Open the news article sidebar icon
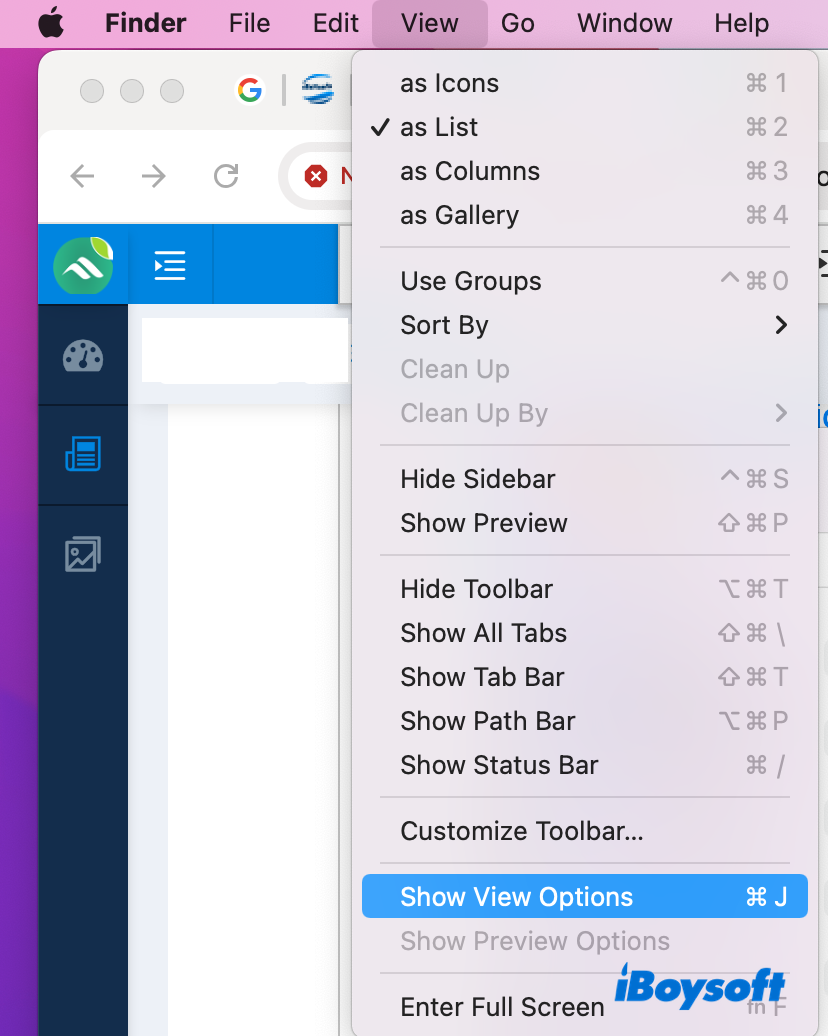The width and height of the screenshot is (828, 1036). tap(83, 455)
